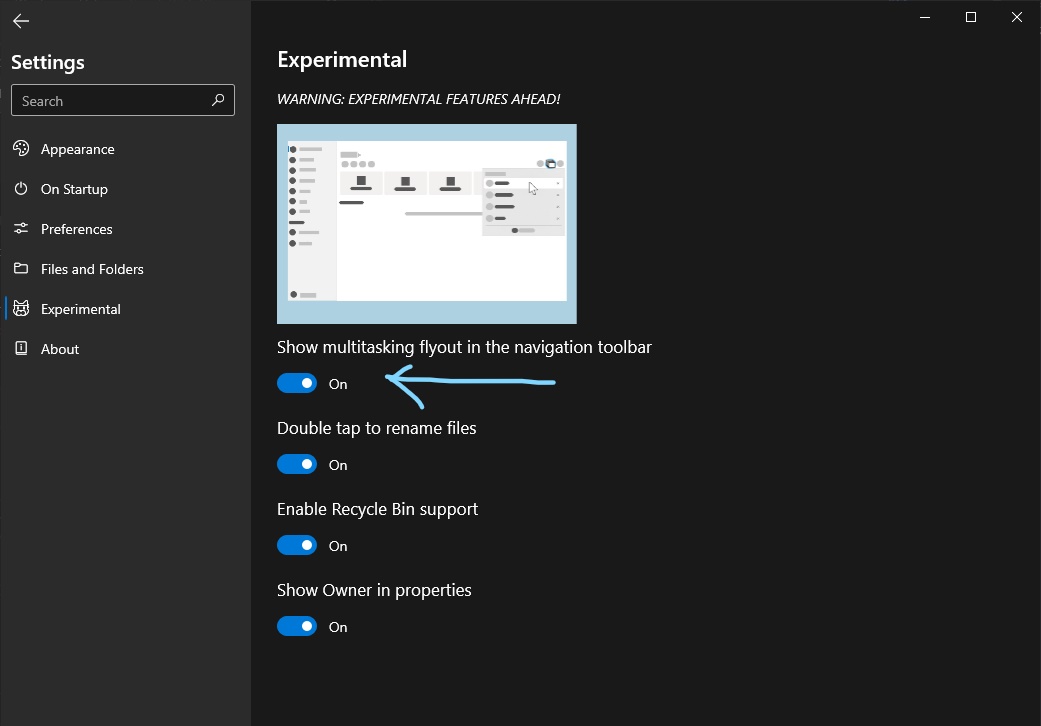Select the Preferences sliders icon
This screenshot has width=1041, height=726.
pos(22,228)
